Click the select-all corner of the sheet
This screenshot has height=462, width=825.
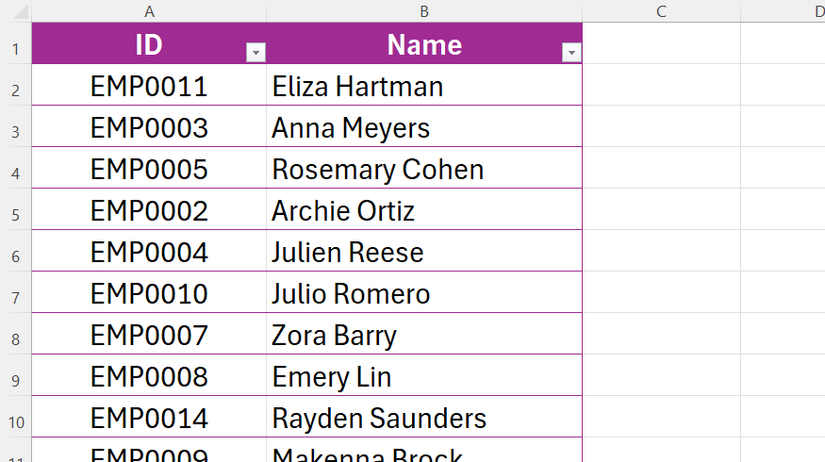(x=15, y=11)
